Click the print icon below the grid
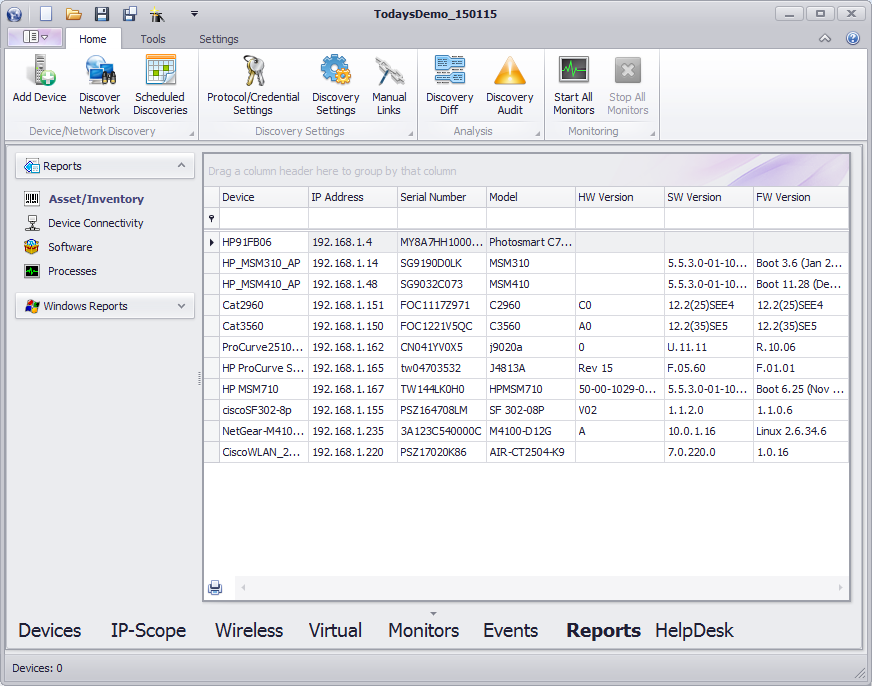872x686 pixels. (x=215, y=587)
